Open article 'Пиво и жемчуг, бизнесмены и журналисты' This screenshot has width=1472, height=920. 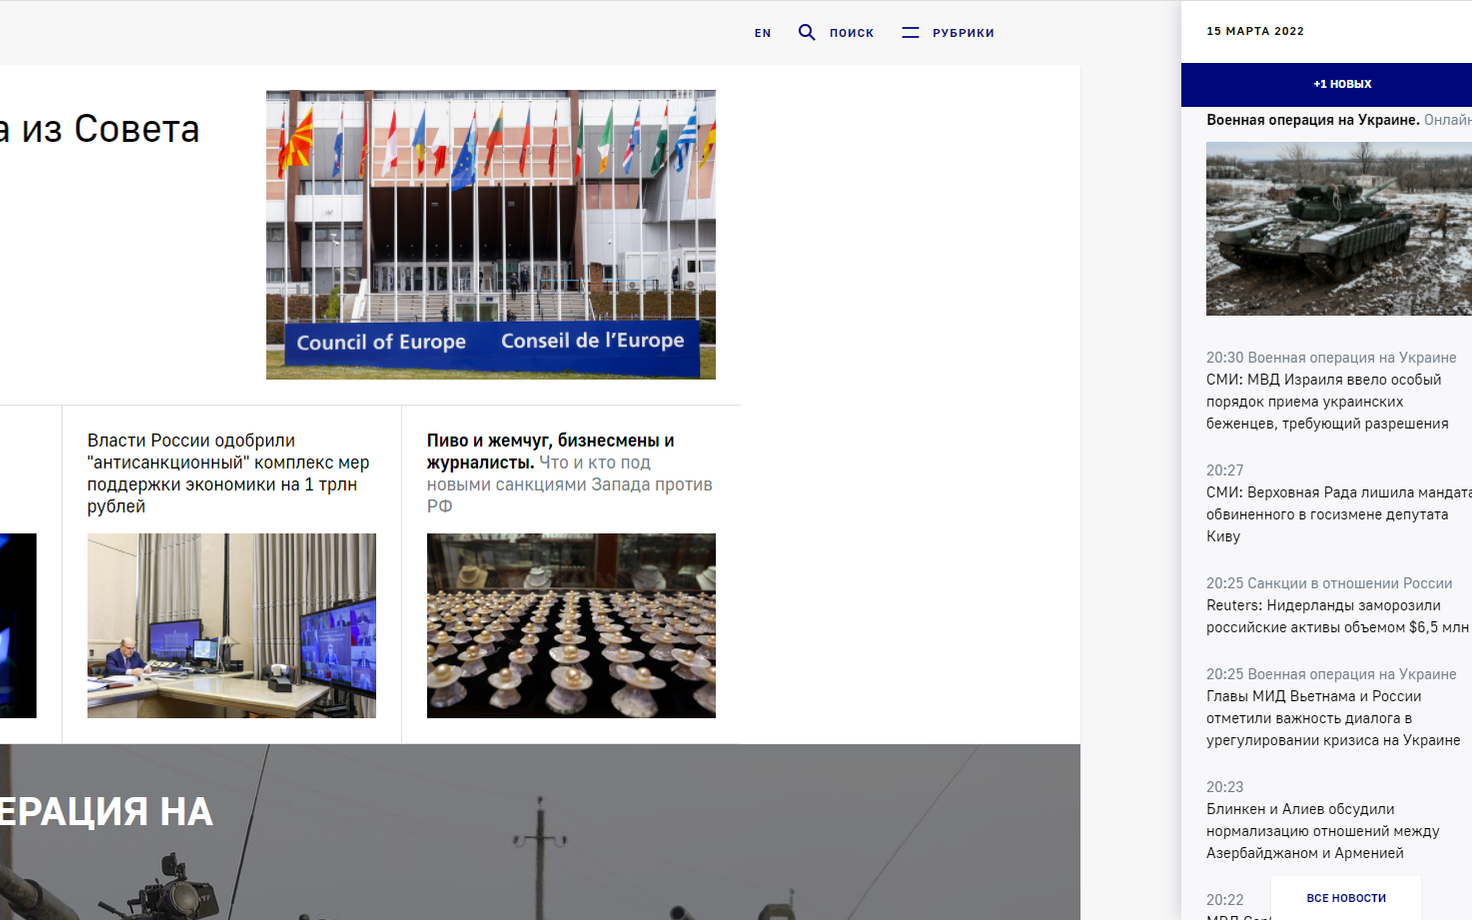pos(570,473)
